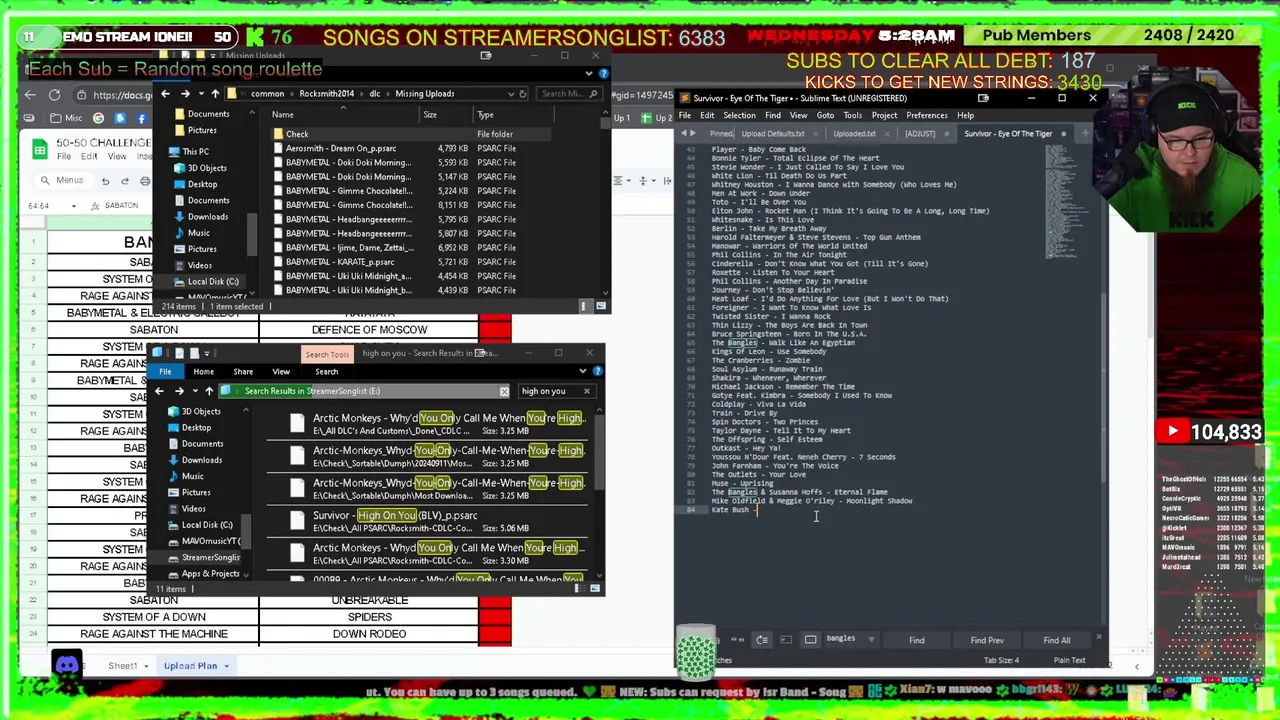This screenshot has width=1280, height=720.
Task: Open Goto menu in Sublime Text
Action: tap(825, 116)
